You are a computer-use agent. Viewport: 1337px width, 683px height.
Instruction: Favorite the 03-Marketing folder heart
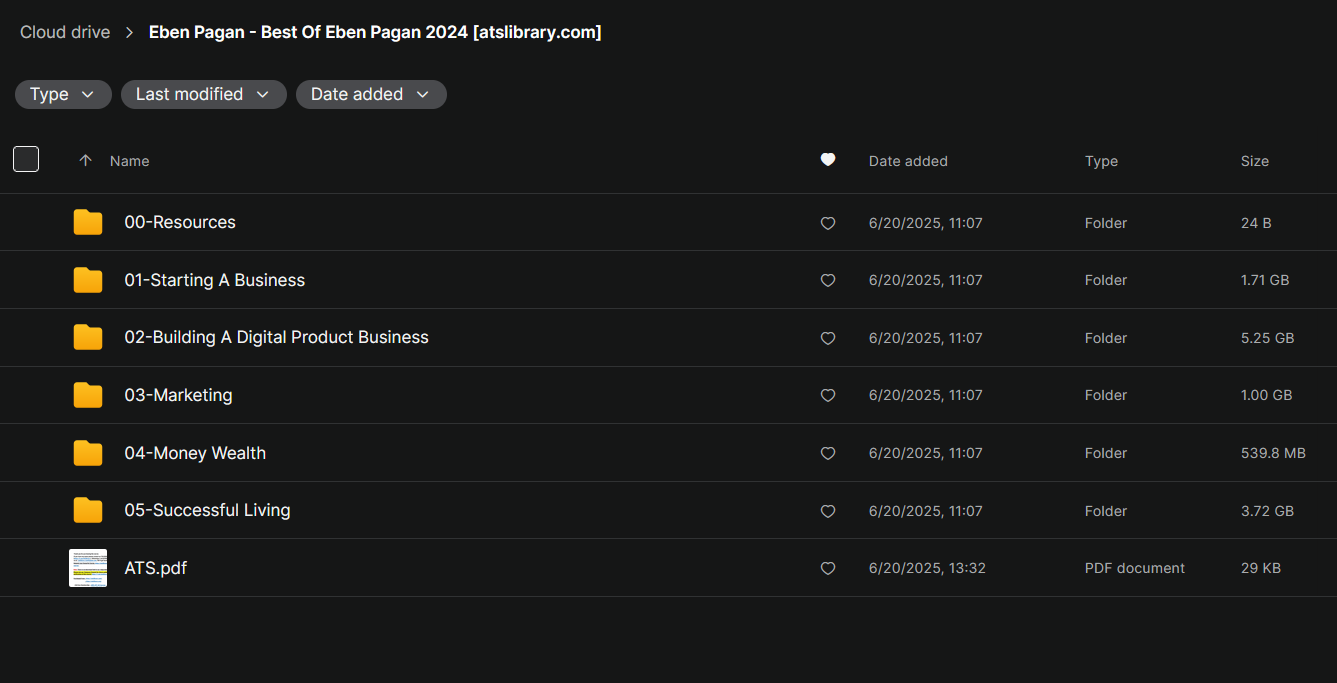[x=828, y=396]
